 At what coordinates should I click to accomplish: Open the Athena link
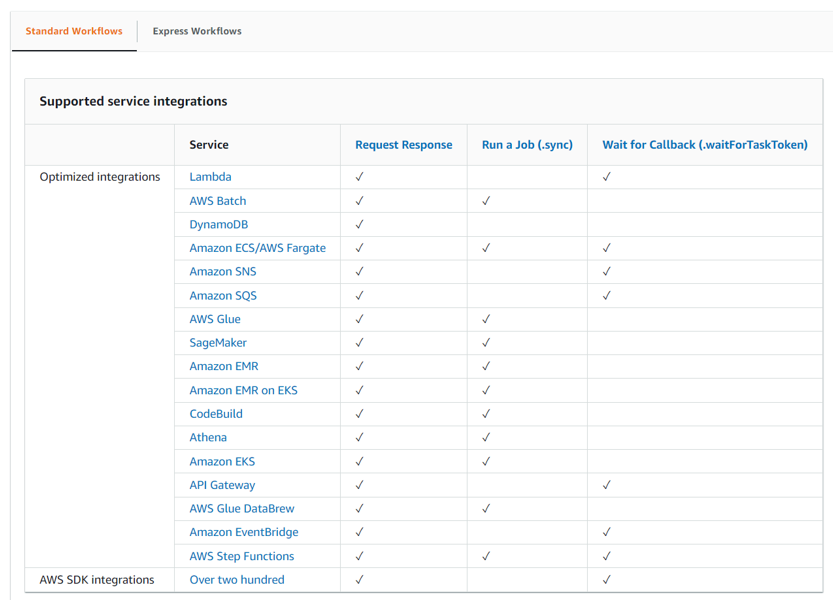[208, 437]
